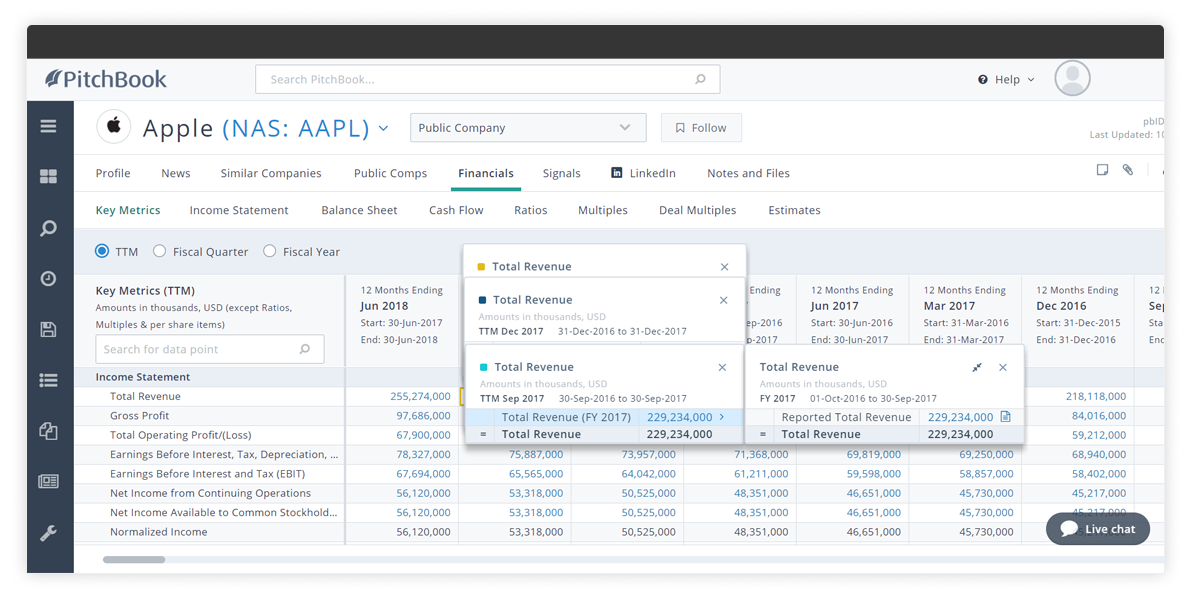Open the dashboard grid icon in the sidebar

(48, 177)
